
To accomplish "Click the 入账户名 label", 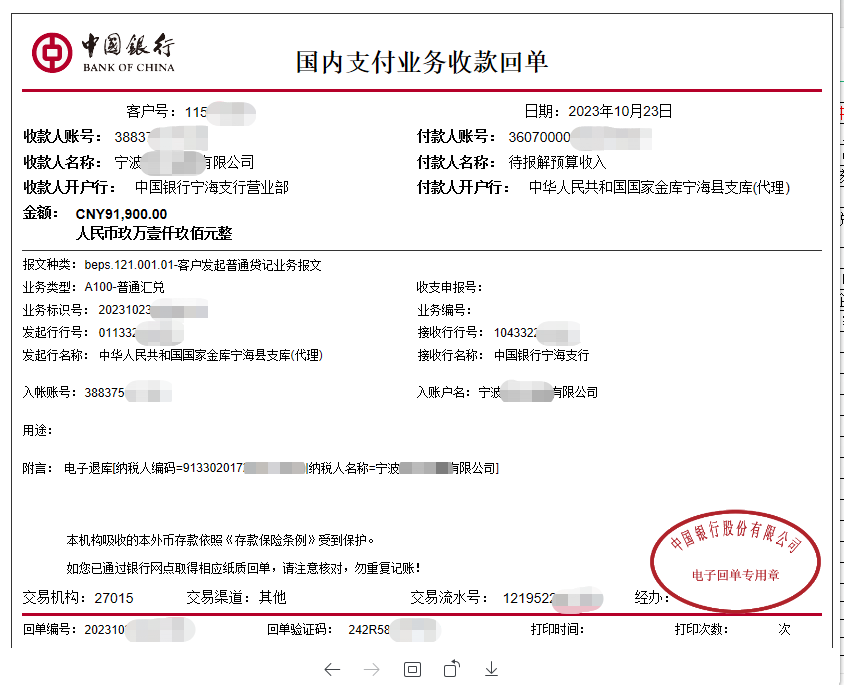I will tap(444, 392).
